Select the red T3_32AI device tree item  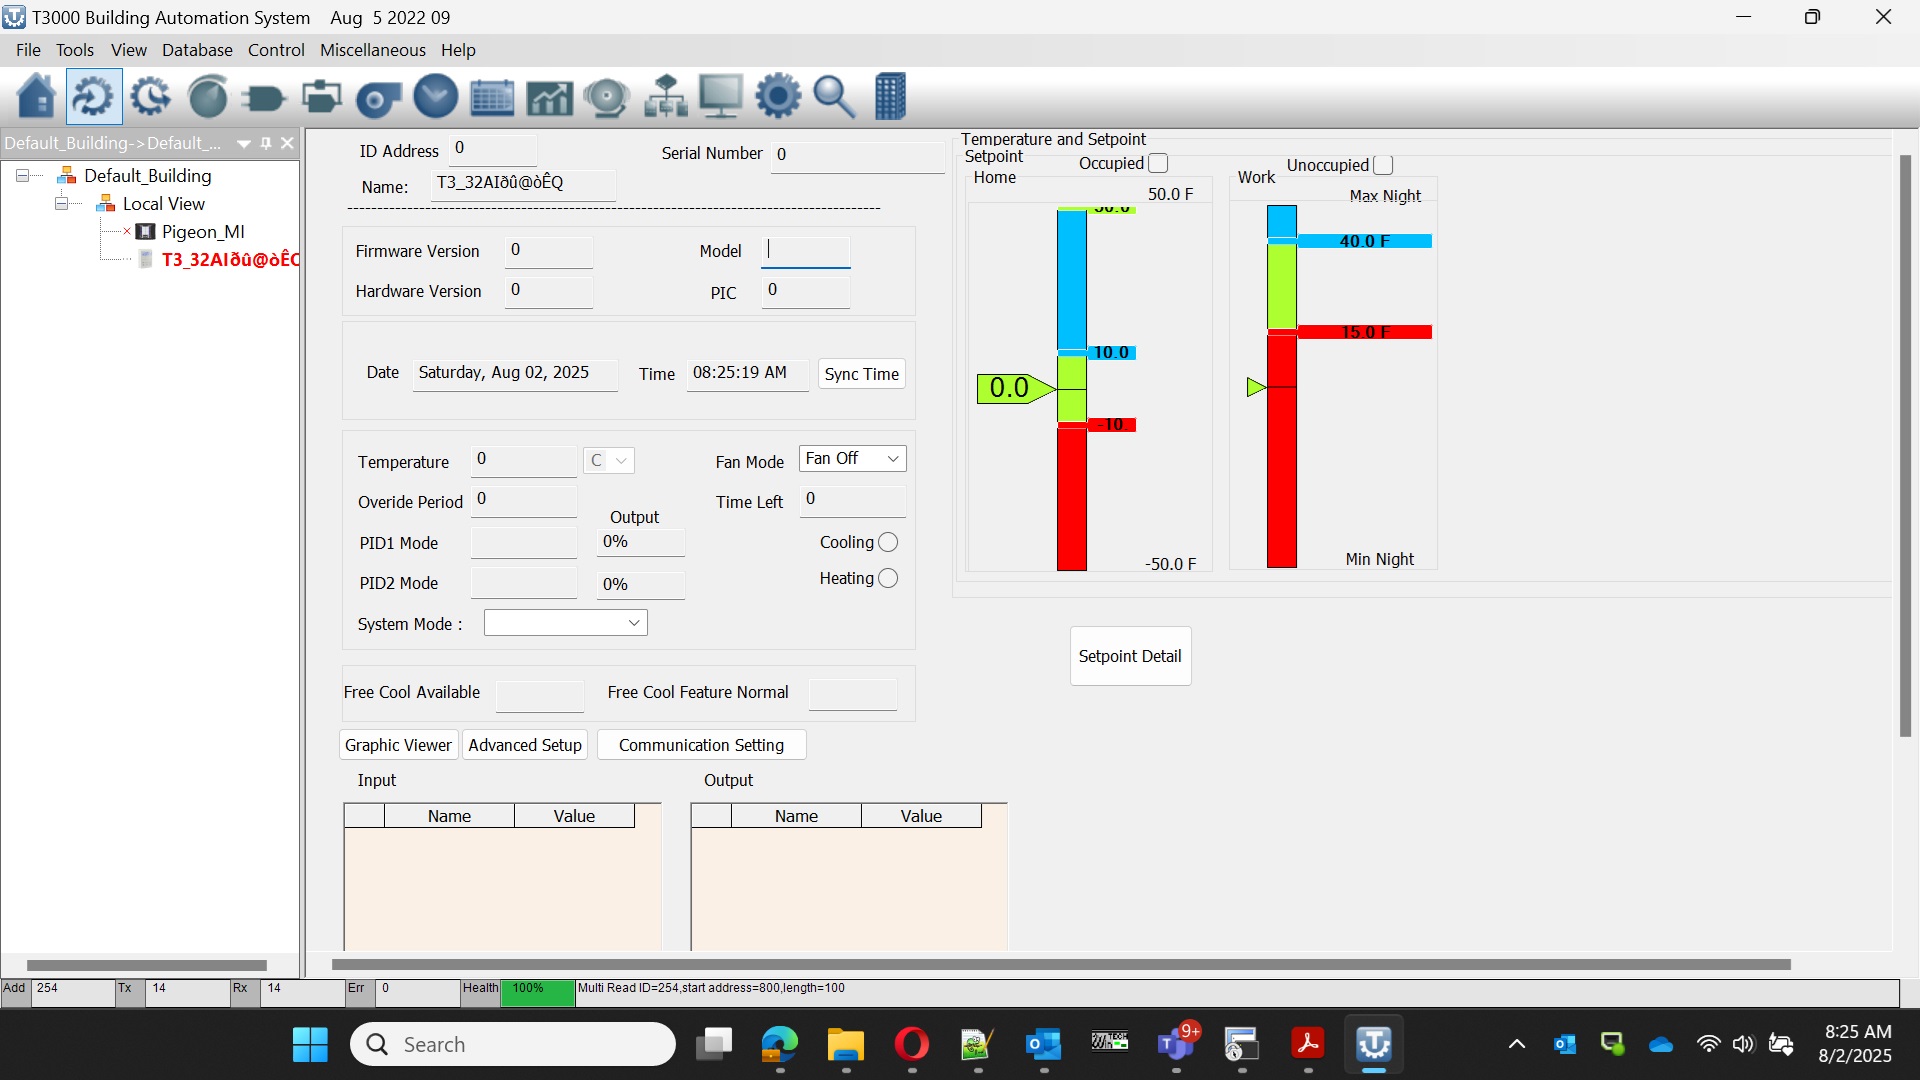click(230, 260)
